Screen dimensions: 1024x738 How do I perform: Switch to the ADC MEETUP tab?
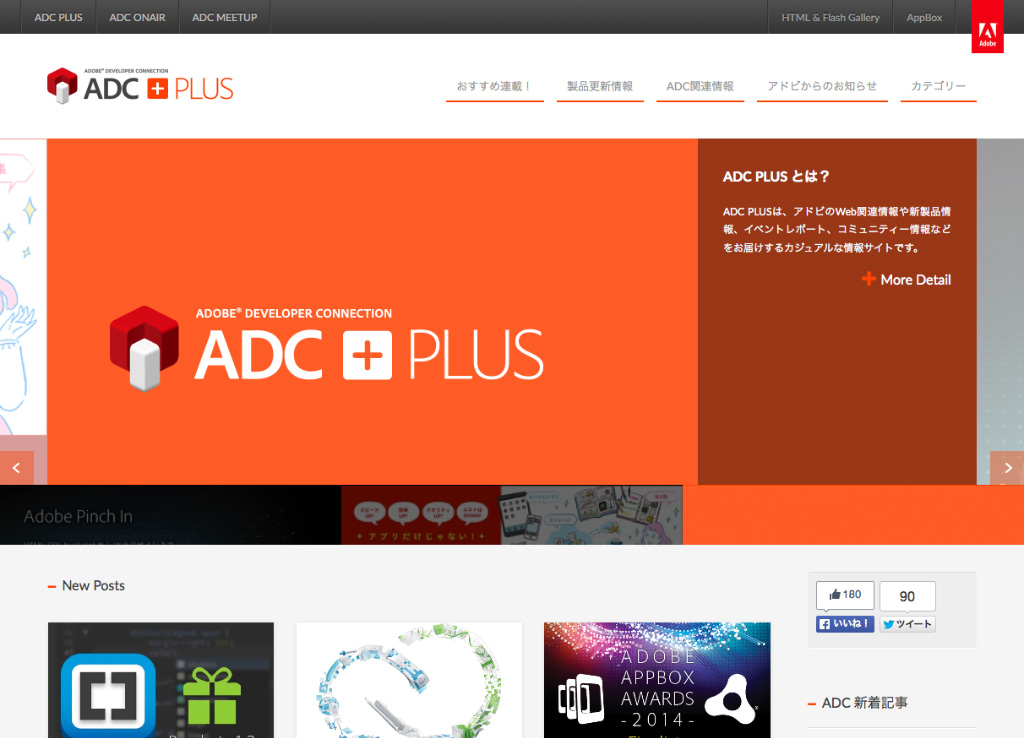(x=224, y=17)
